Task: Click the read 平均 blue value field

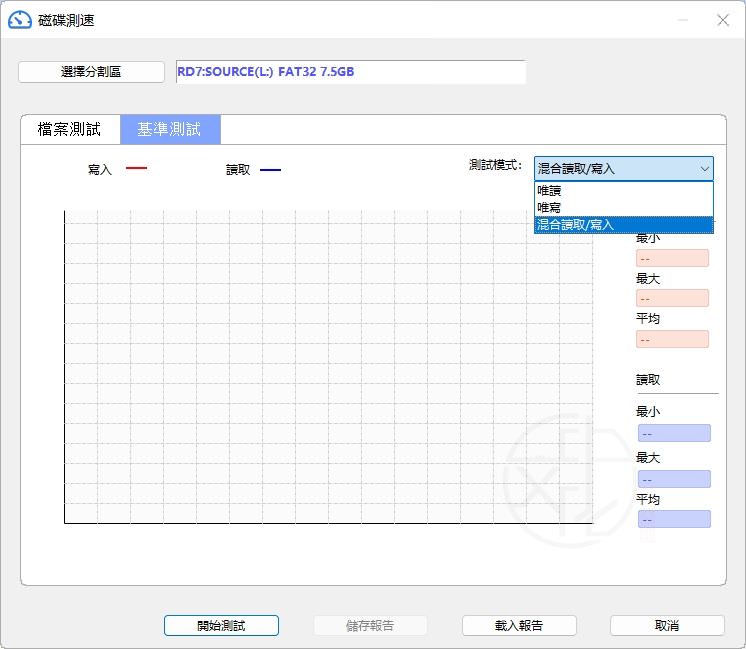Action: (x=674, y=520)
